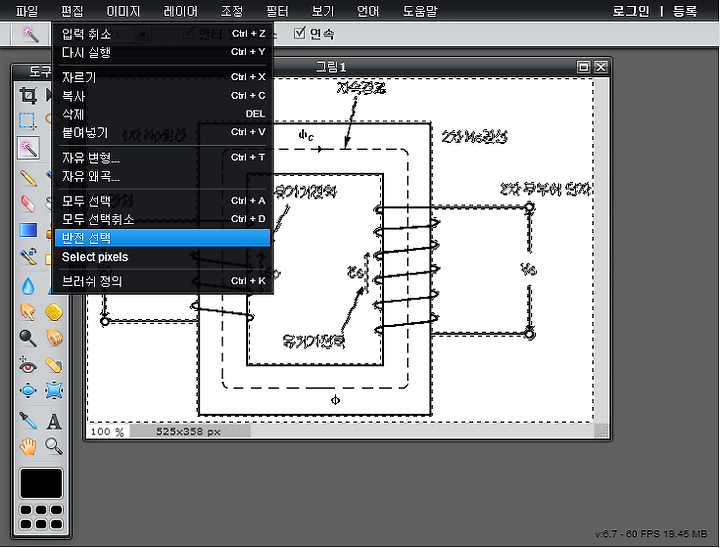
Task: Maximize the 그림1 image window
Action: pos(584,67)
